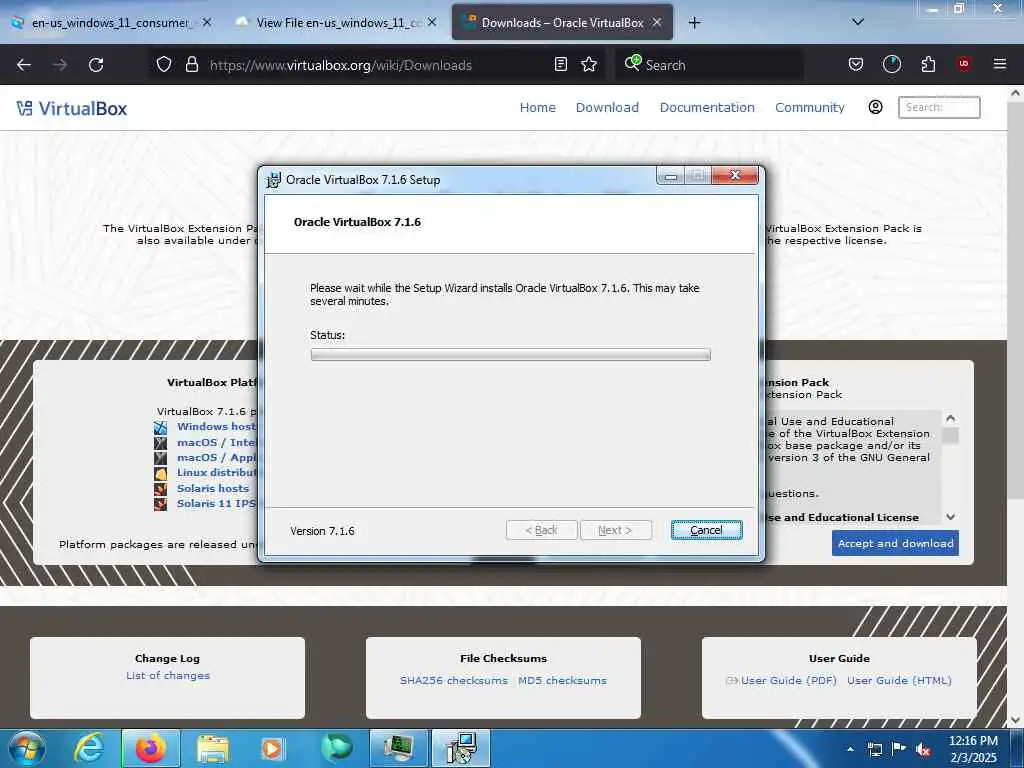The image size is (1024, 768).
Task: Focus the VirtualBox site search field
Action: [939, 107]
